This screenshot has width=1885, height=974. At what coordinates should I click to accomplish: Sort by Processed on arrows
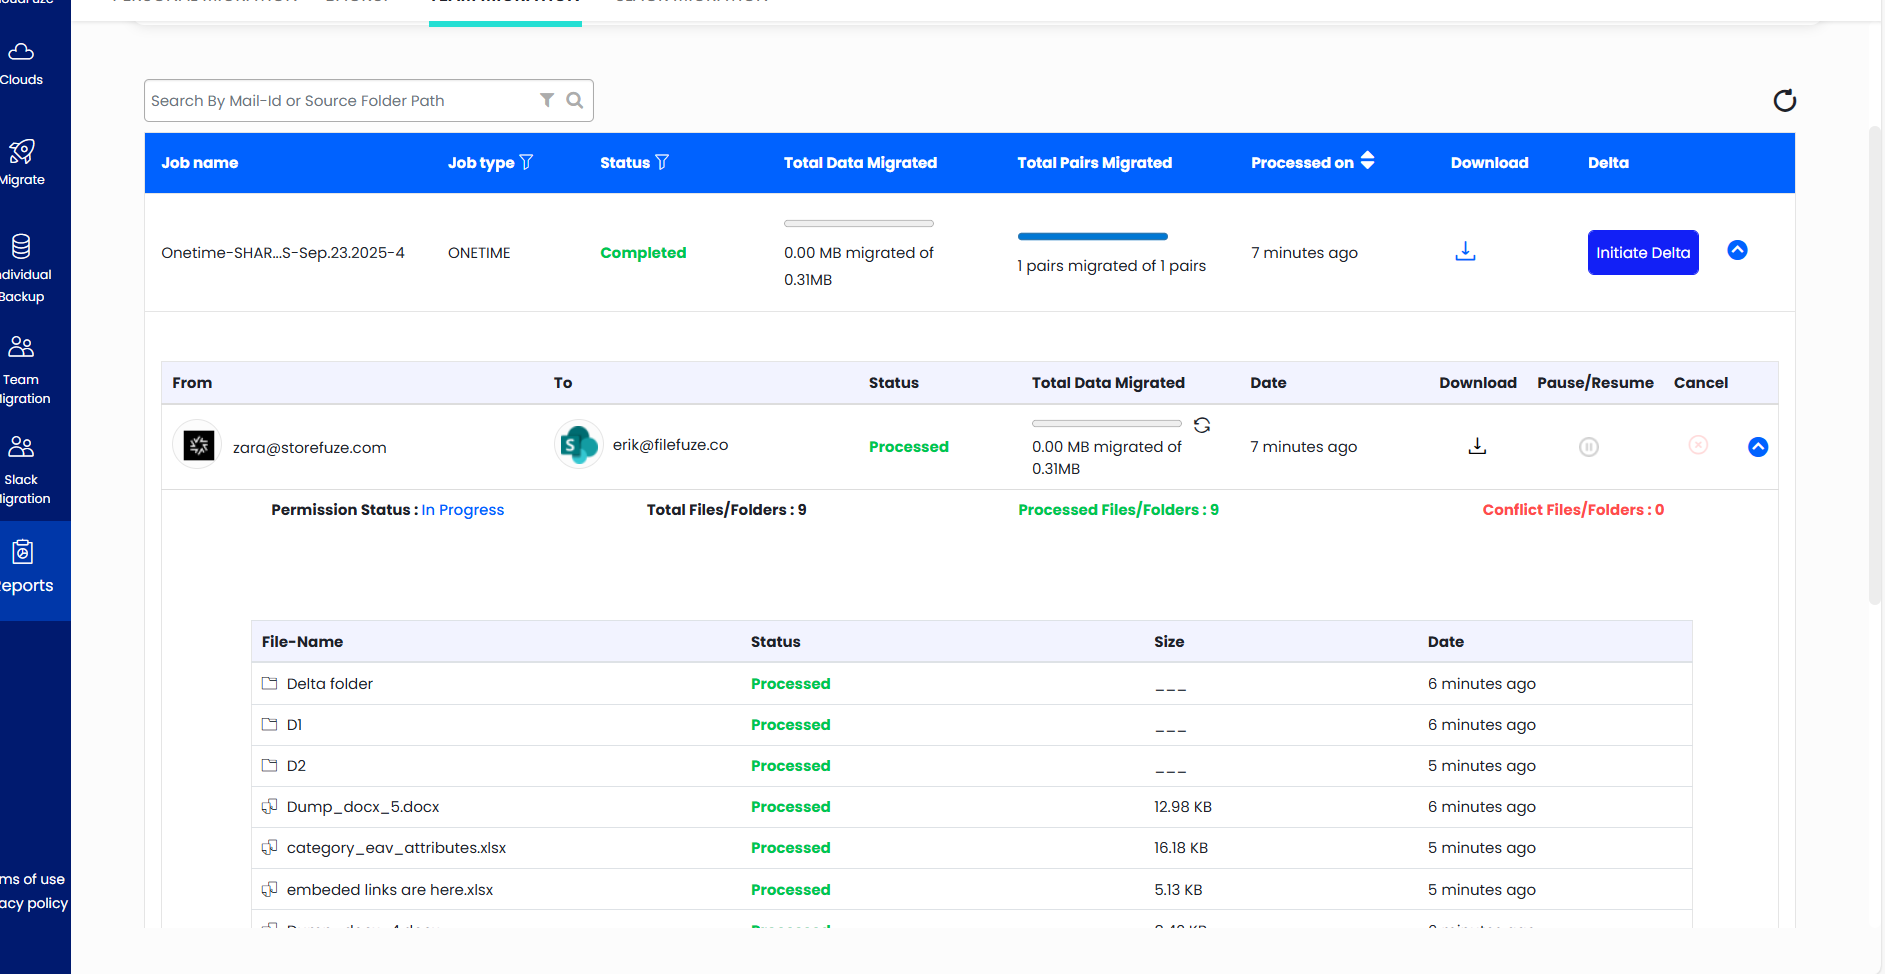[1367, 161]
